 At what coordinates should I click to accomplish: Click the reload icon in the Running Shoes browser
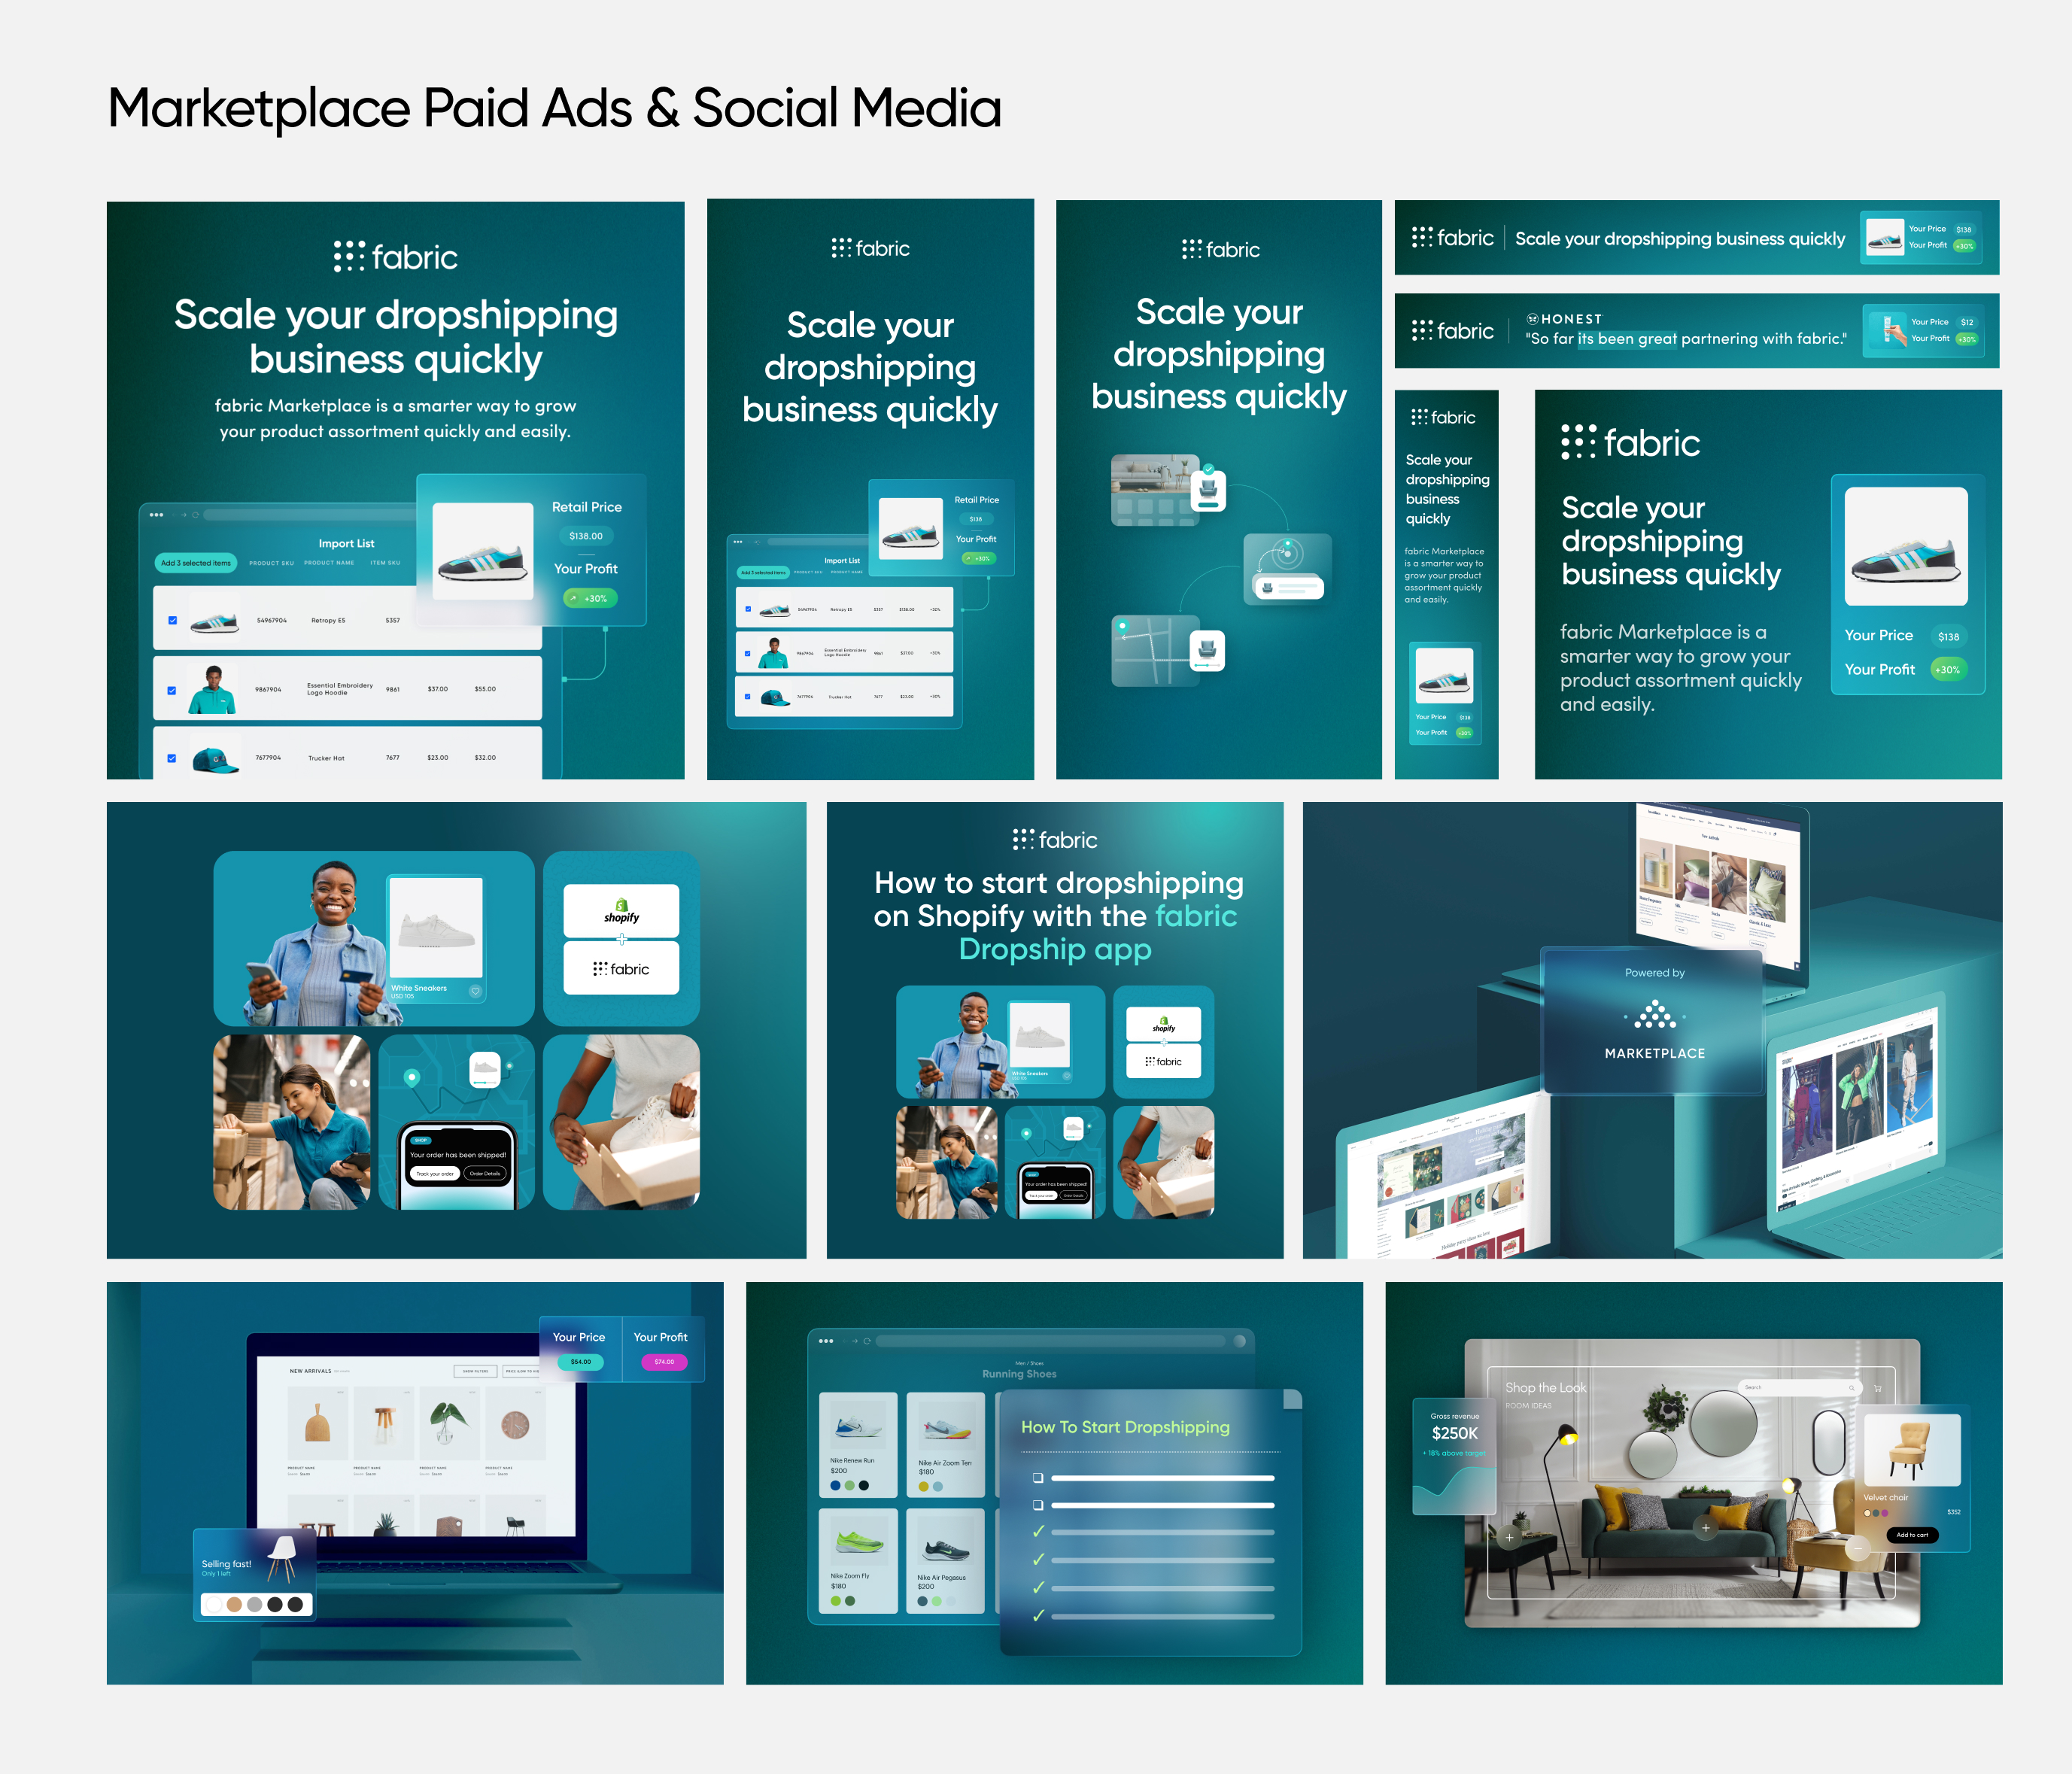(867, 1341)
